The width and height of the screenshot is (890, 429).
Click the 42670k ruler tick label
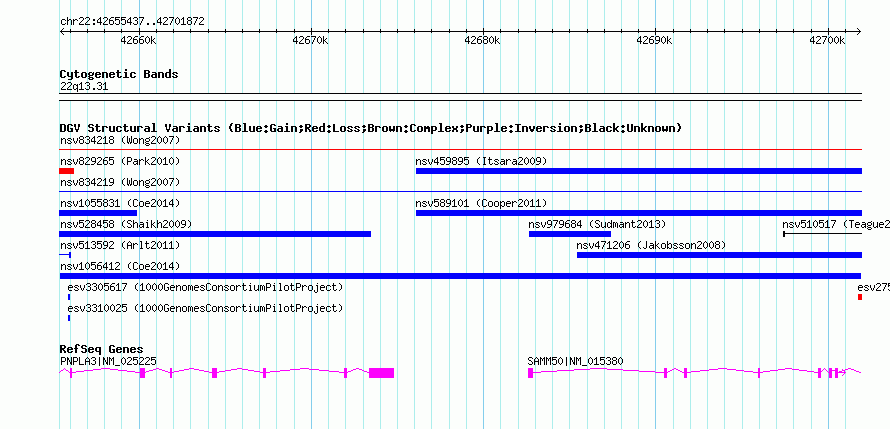pyautogui.click(x=310, y=40)
